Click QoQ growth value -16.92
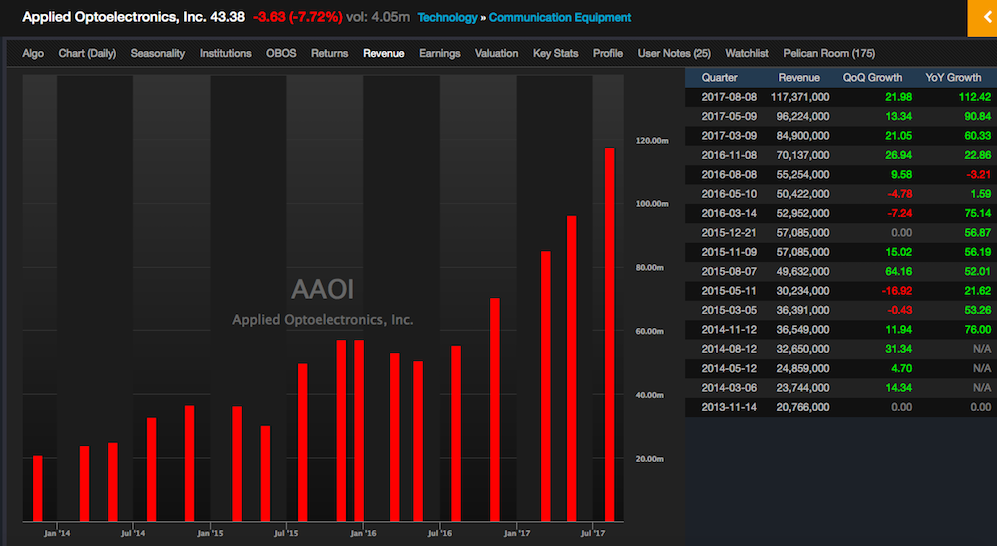This screenshot has width=997, height=546. click(x=897, y=291)
